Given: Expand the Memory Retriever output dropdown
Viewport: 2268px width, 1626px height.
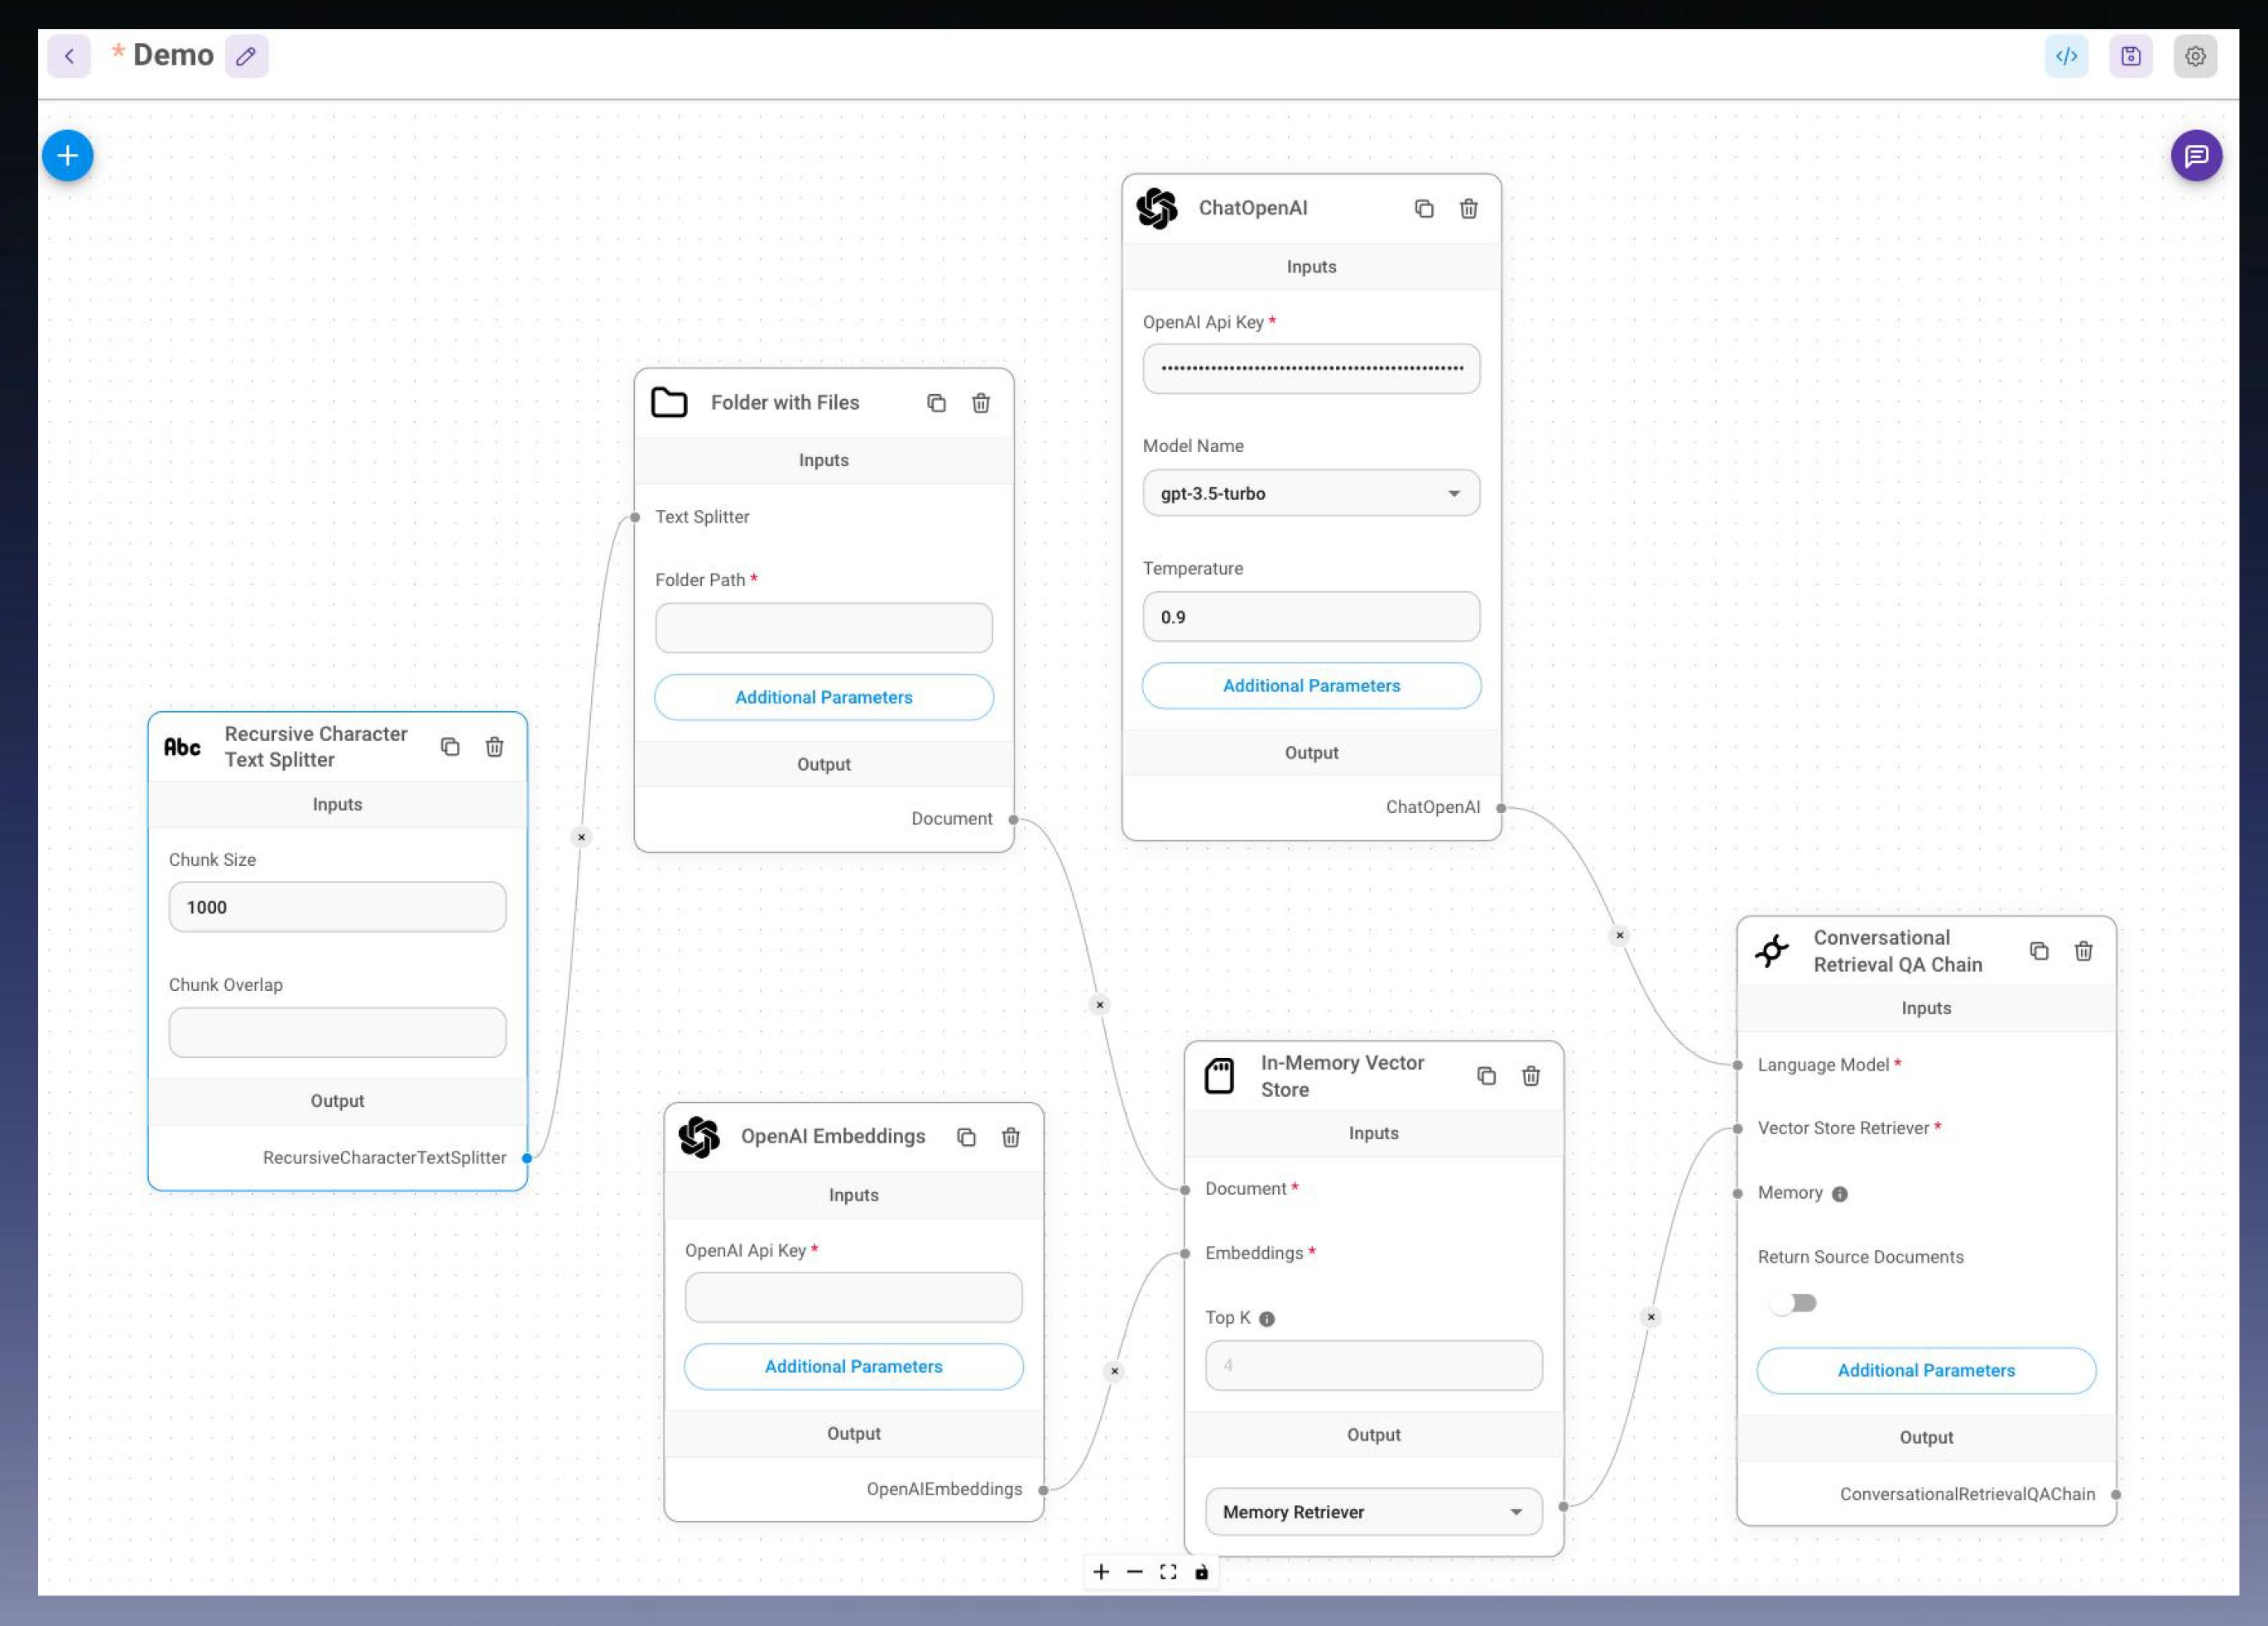Looking at the screenshot, I should 1372,1512.
